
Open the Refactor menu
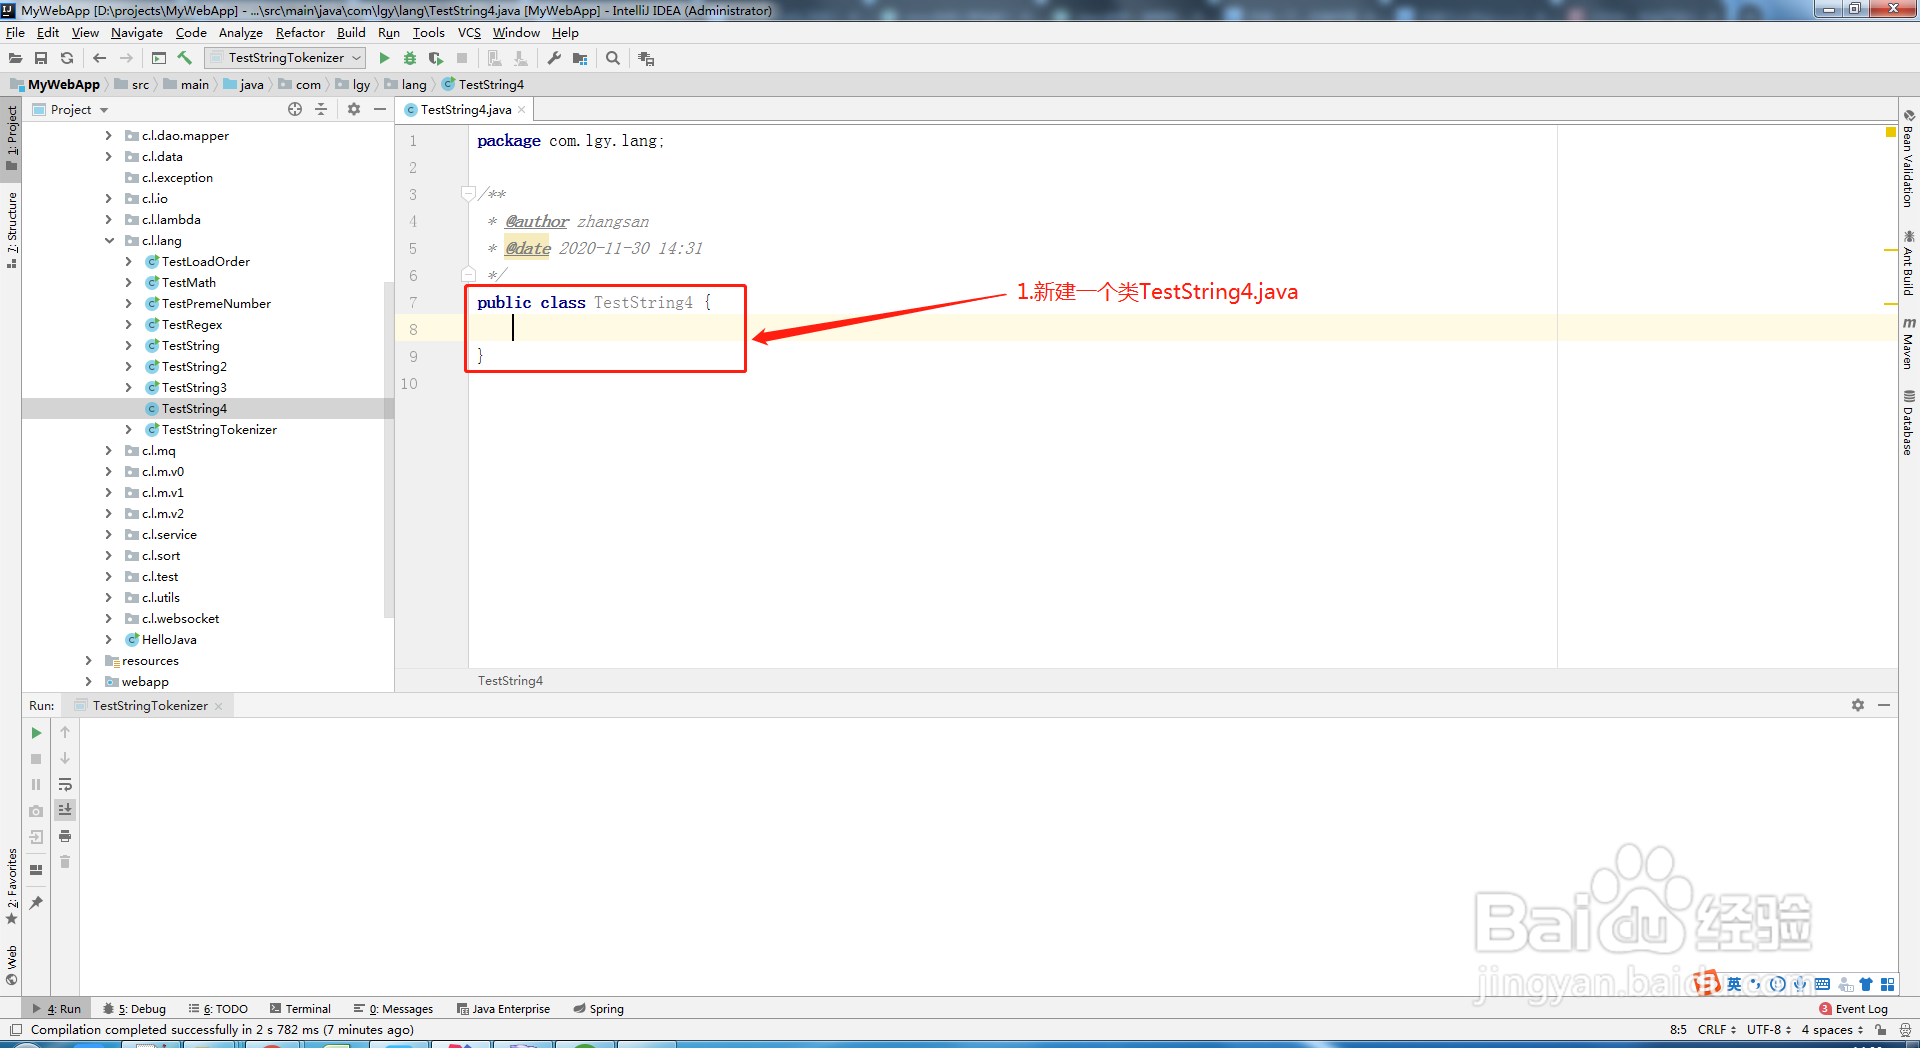pyautogui.click(x=300, y=32)
